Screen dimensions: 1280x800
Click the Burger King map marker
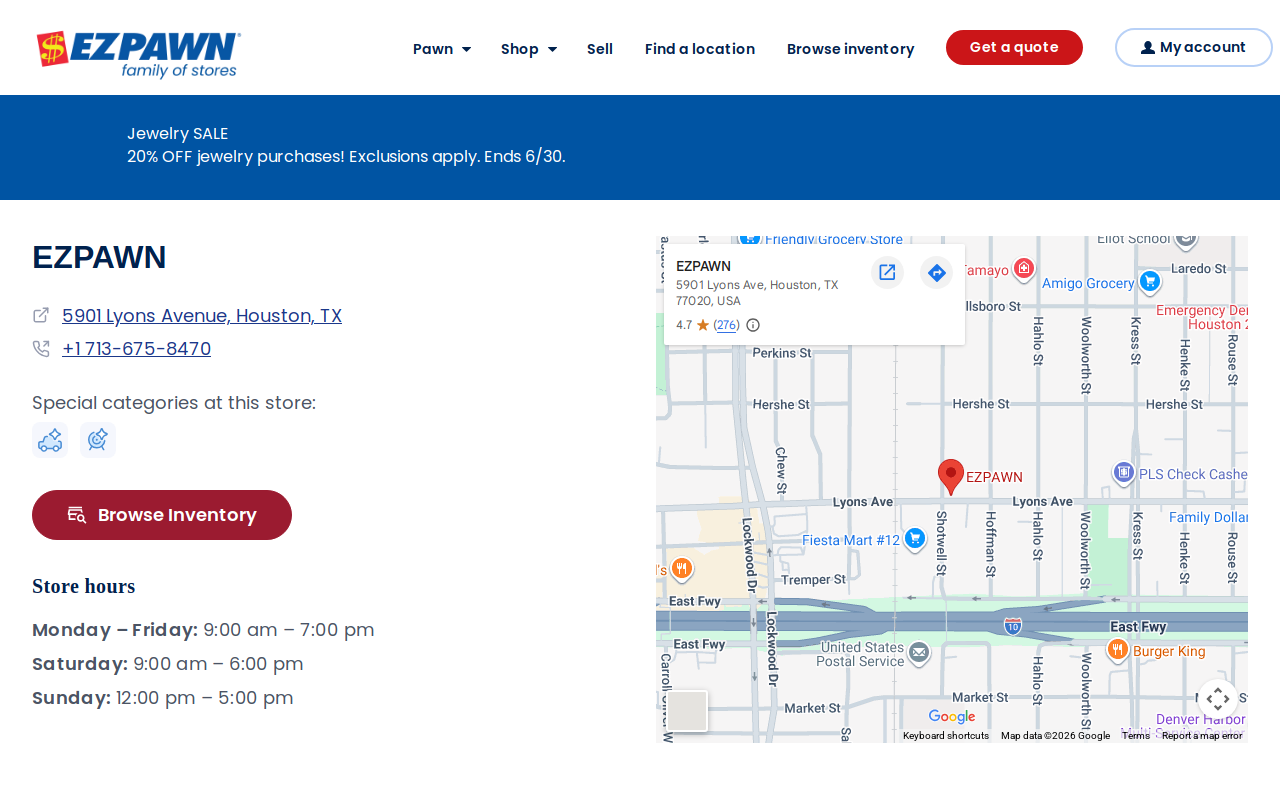pyautogui.click(x=1118, y=650)
